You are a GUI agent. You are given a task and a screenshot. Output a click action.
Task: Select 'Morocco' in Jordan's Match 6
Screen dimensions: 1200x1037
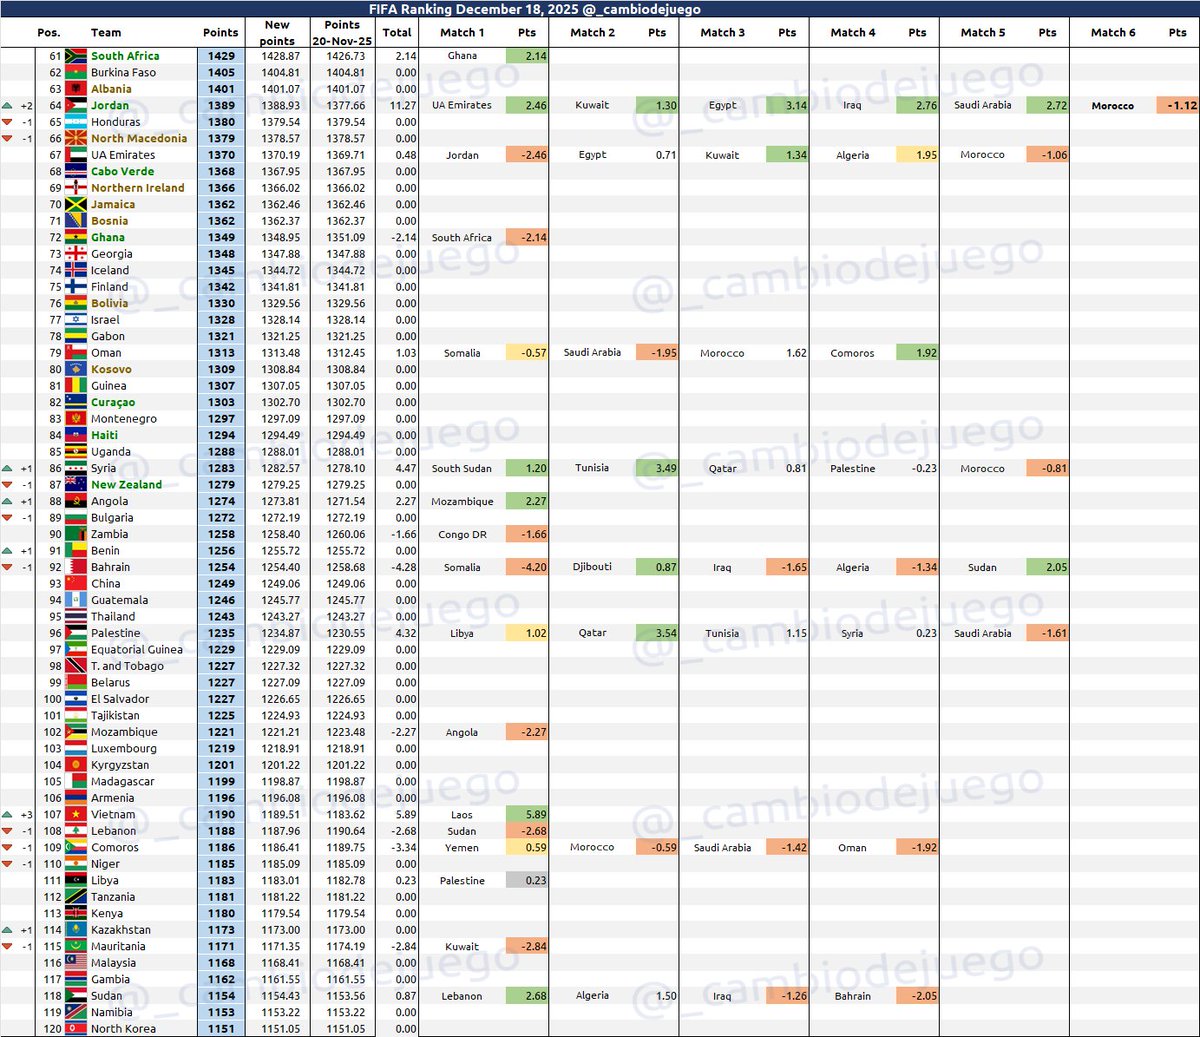pyautogui.click(x=1113, y=106)
